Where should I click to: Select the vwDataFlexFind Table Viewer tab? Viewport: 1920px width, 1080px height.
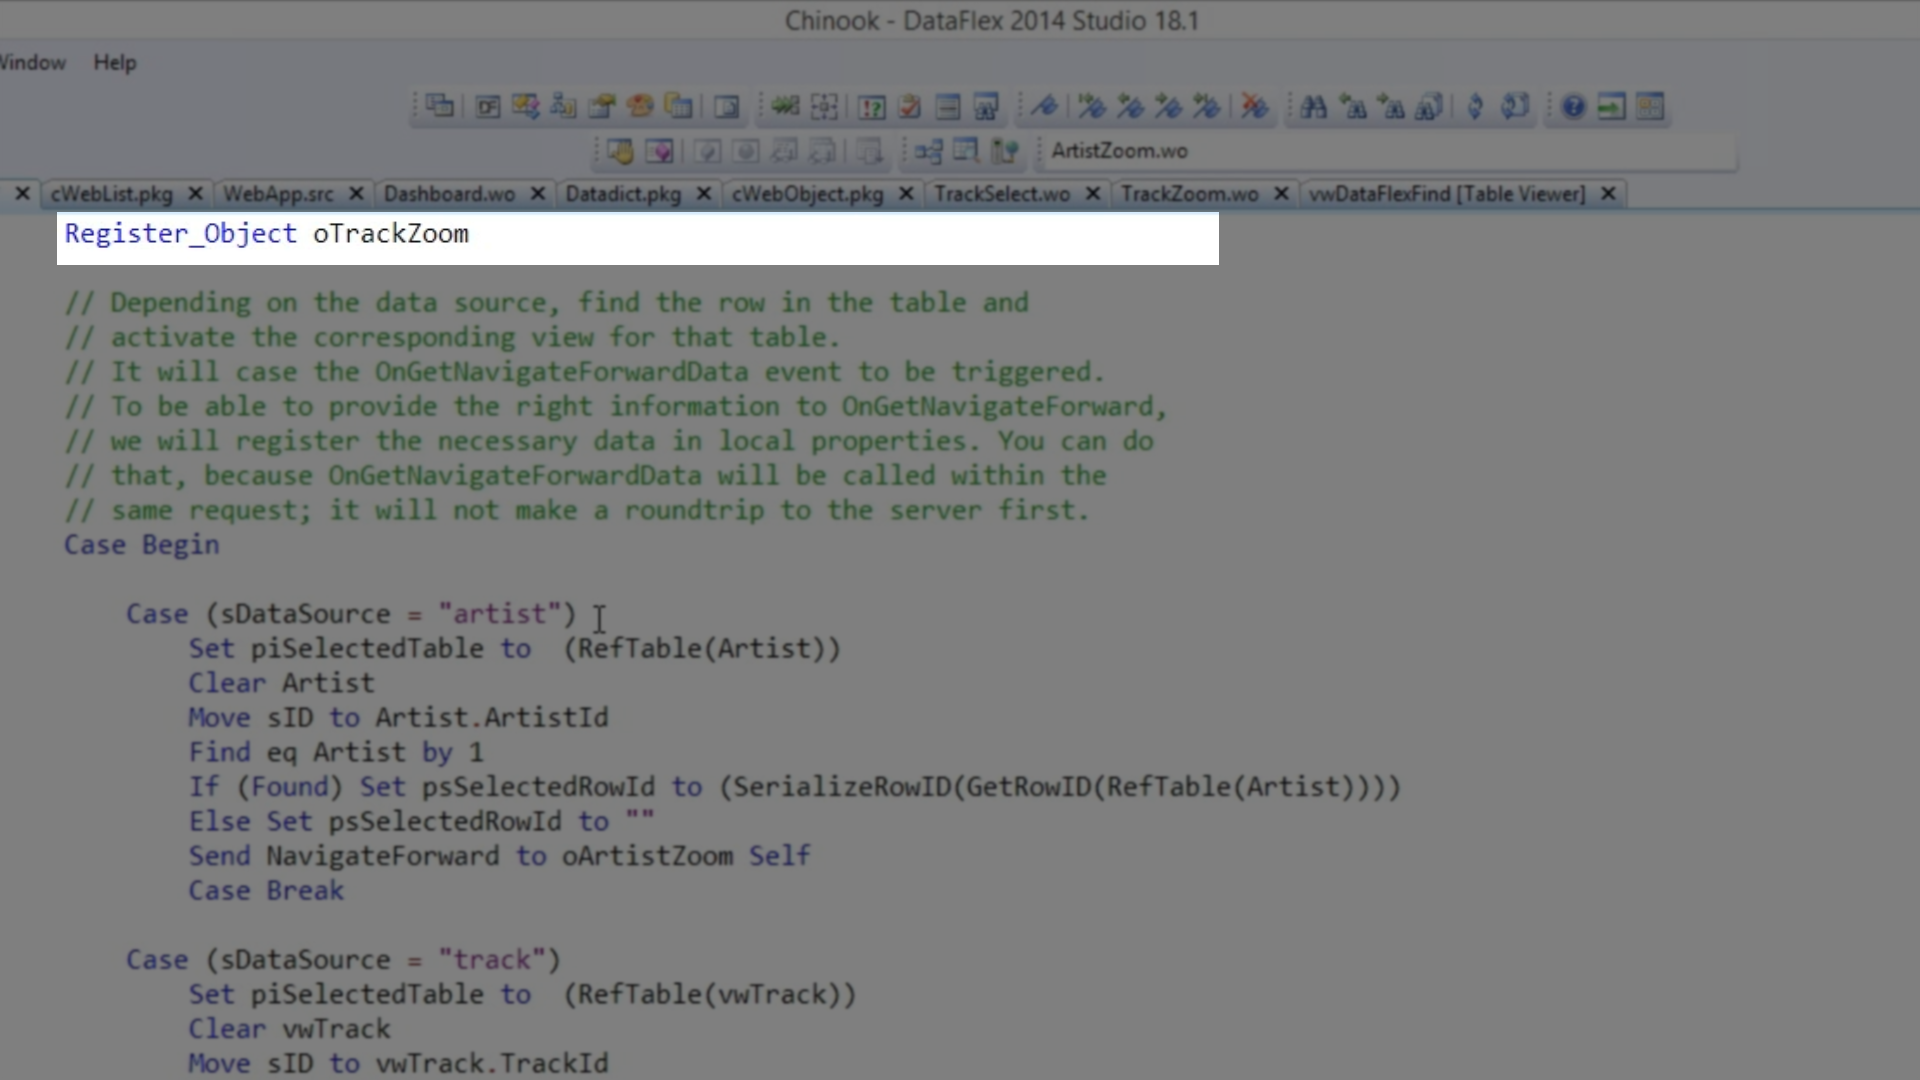[1446, 194]
